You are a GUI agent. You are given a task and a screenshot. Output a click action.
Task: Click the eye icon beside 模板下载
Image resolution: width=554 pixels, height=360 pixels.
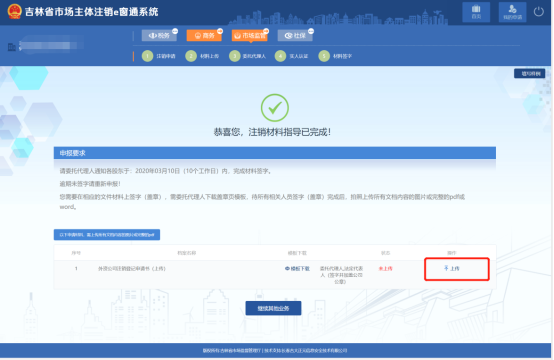pyautogui.click(x=287, y=268)
